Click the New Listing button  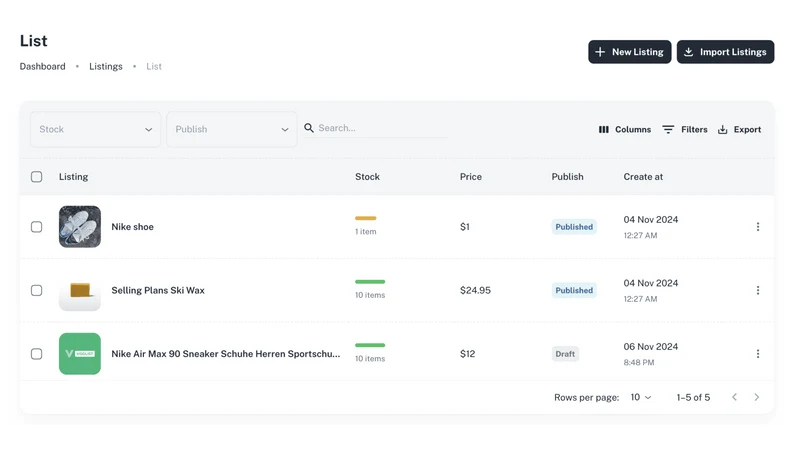pos(630,52)
